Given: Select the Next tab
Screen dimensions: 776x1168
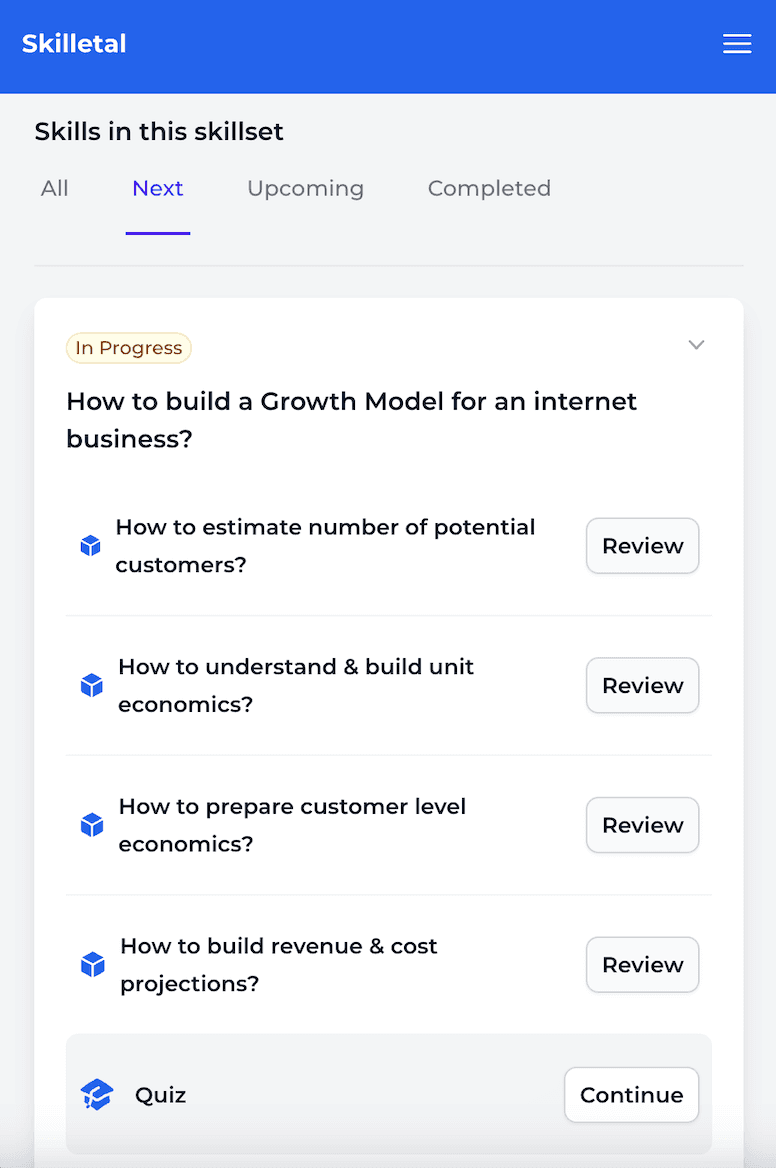Looking at the screenshot, I should (158, 189).
